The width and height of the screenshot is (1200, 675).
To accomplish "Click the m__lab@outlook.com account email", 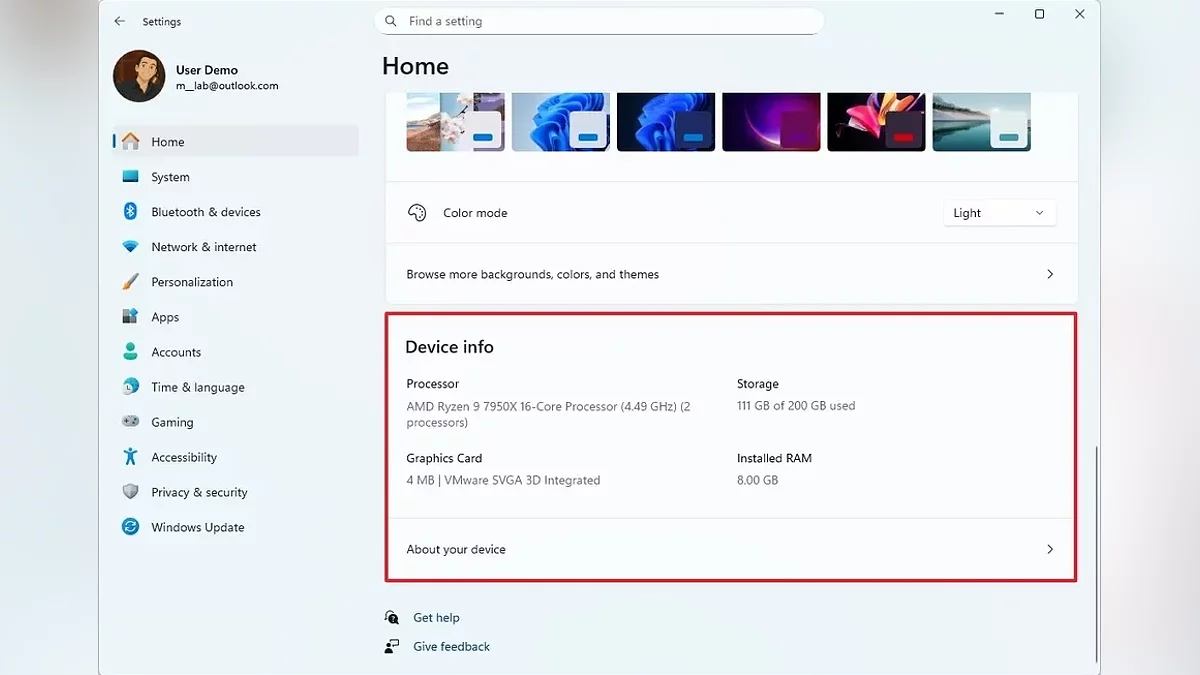I will [x=227, y=86].
